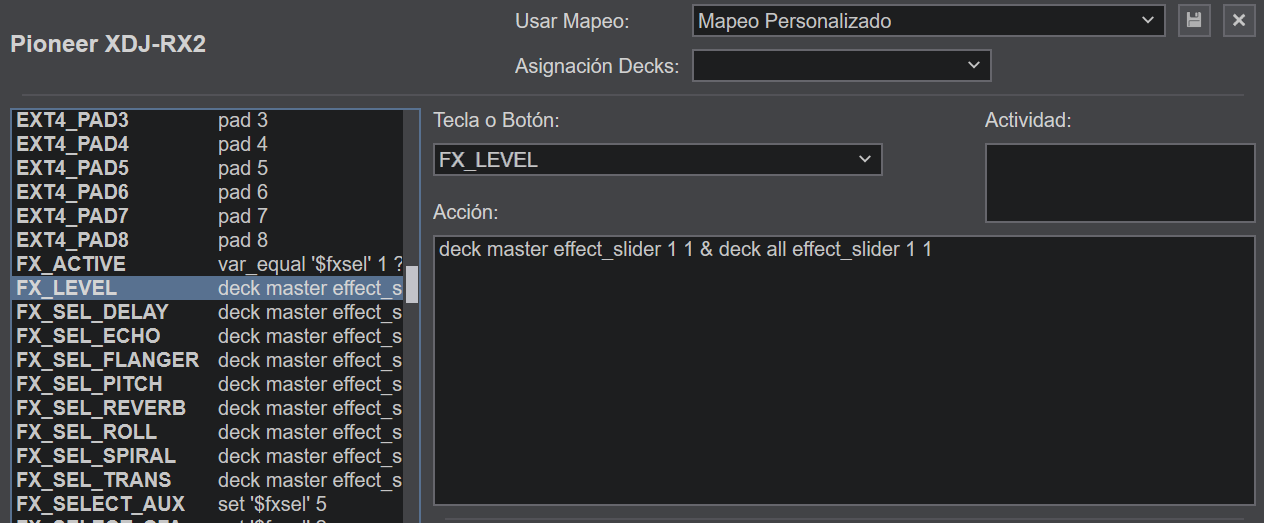Viewport: 1264px width, 523px height.
Task: Select the EXT4_PAD3 row in list
Action: pyautogui.click(x=210, y=120)
